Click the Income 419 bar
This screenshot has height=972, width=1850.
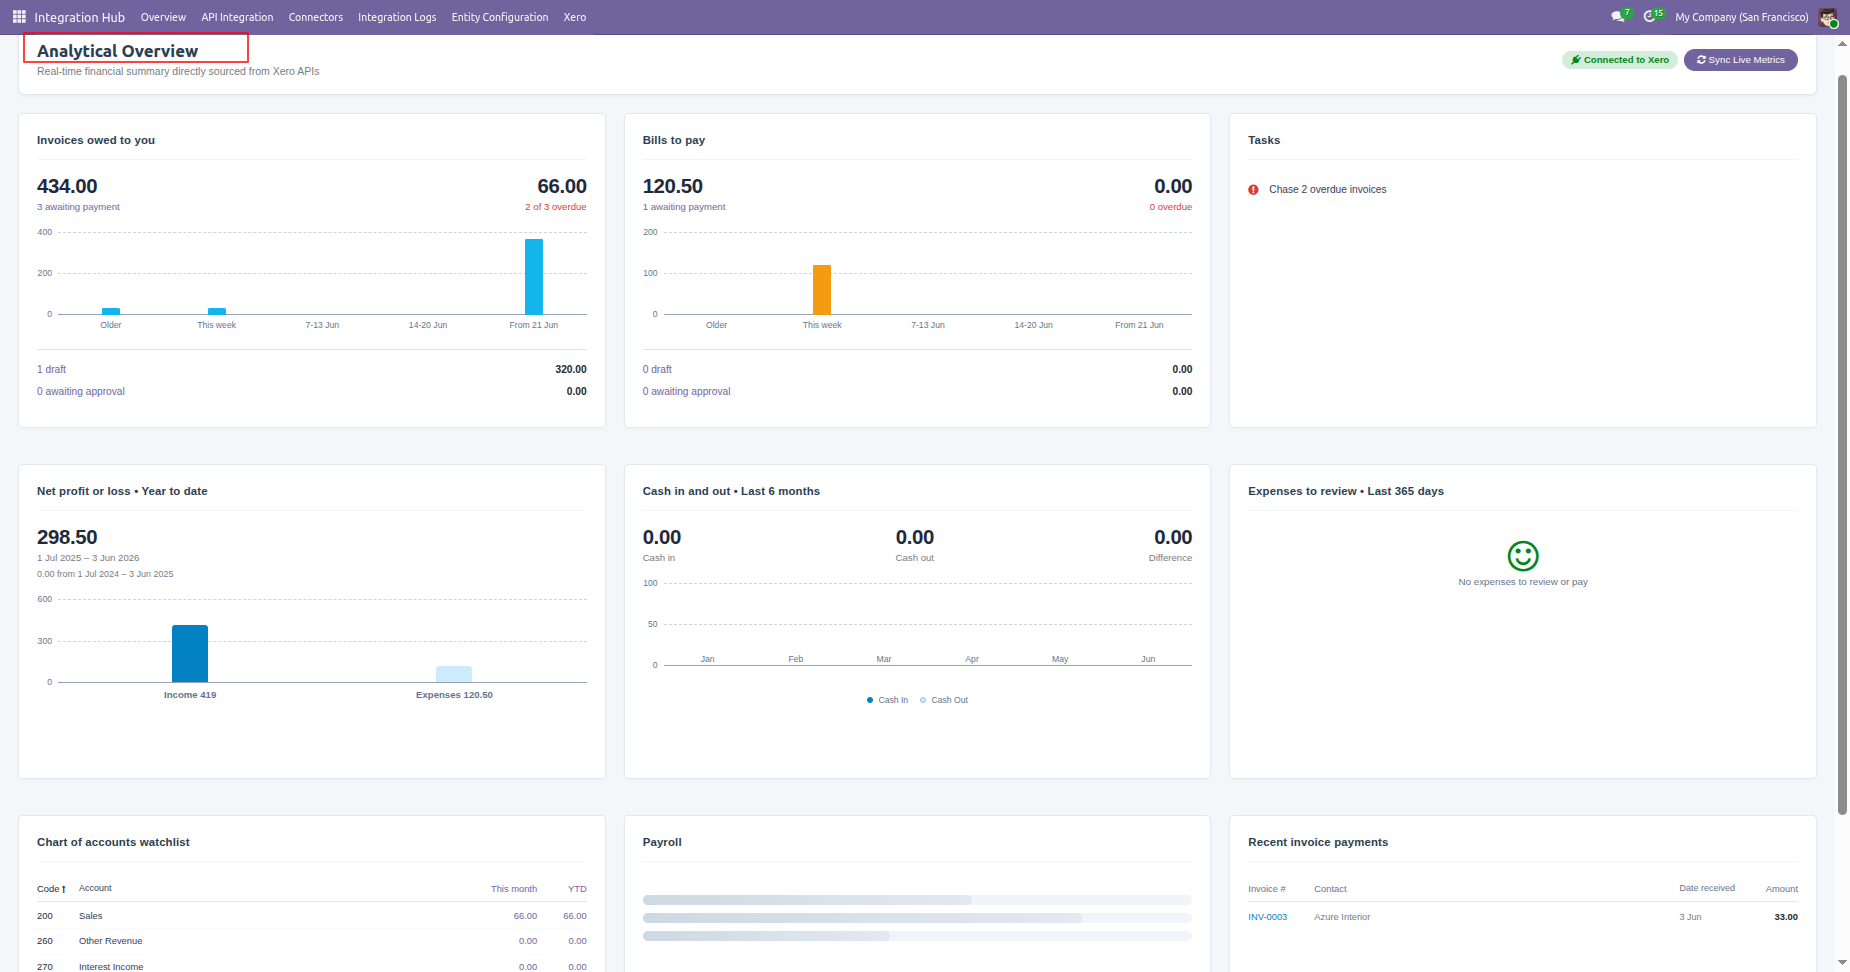click(x=190, y=654)
